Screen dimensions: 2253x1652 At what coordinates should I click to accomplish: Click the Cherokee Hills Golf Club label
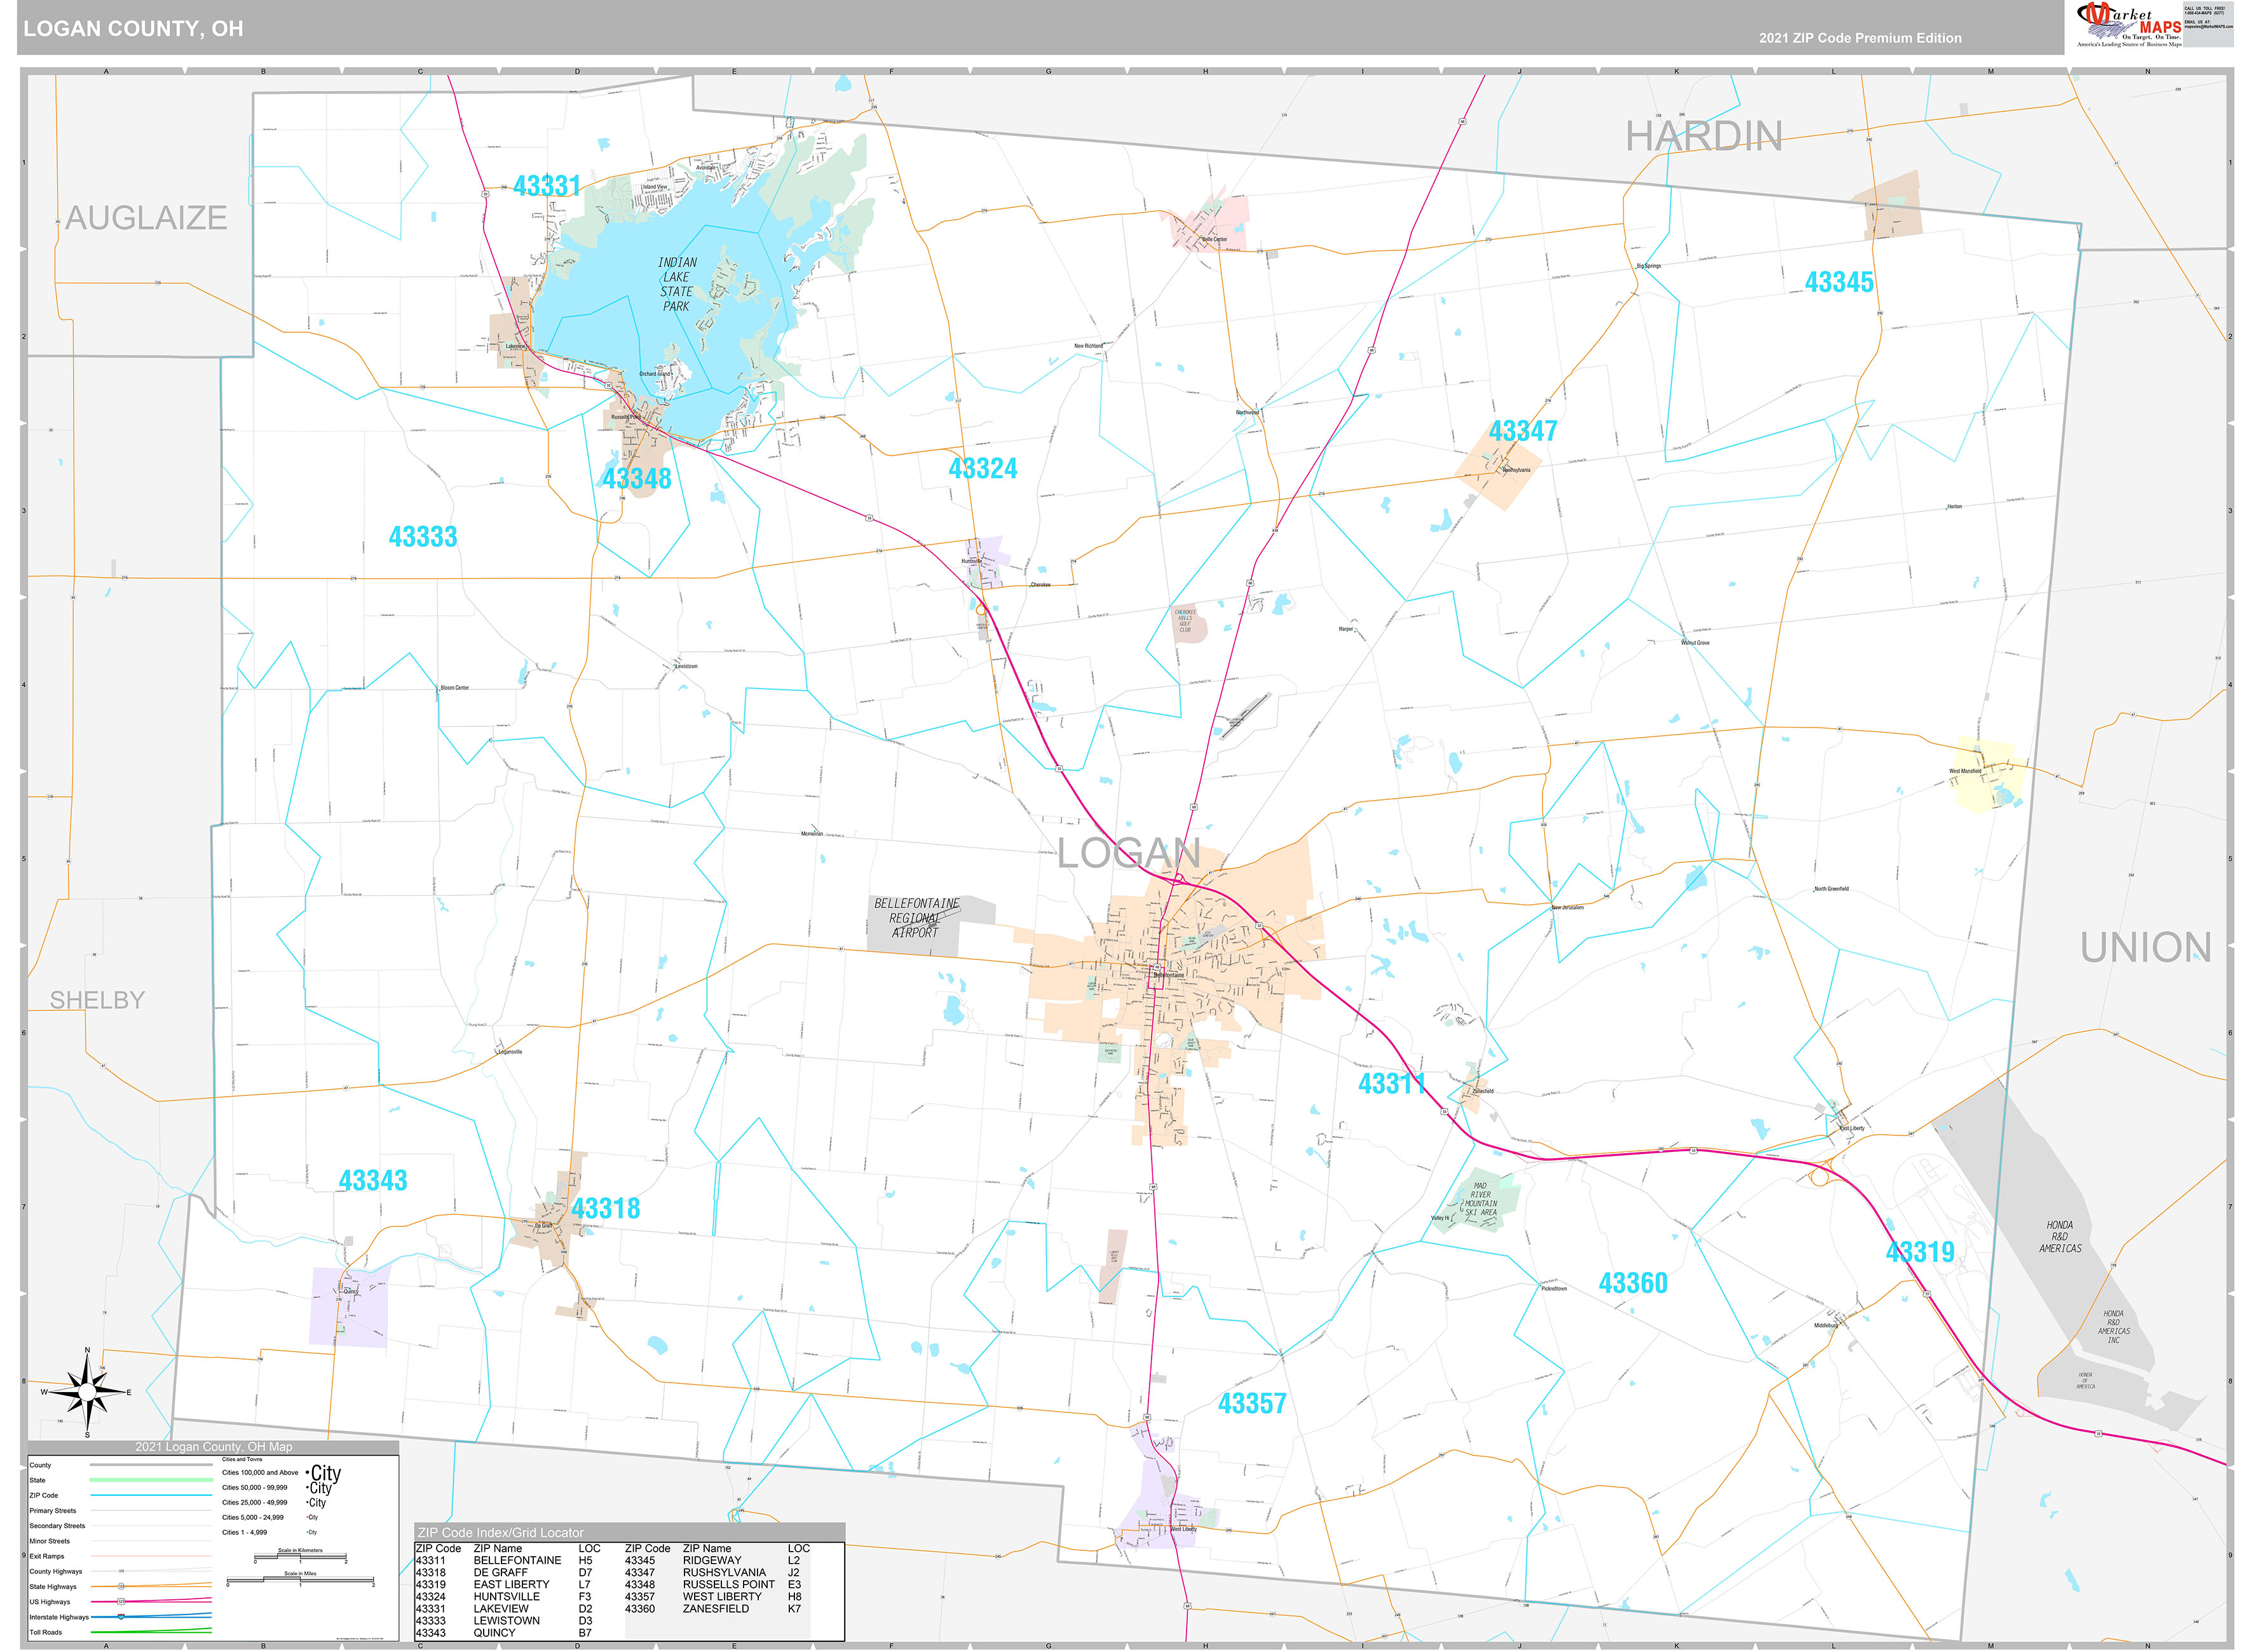(1185, 620)
